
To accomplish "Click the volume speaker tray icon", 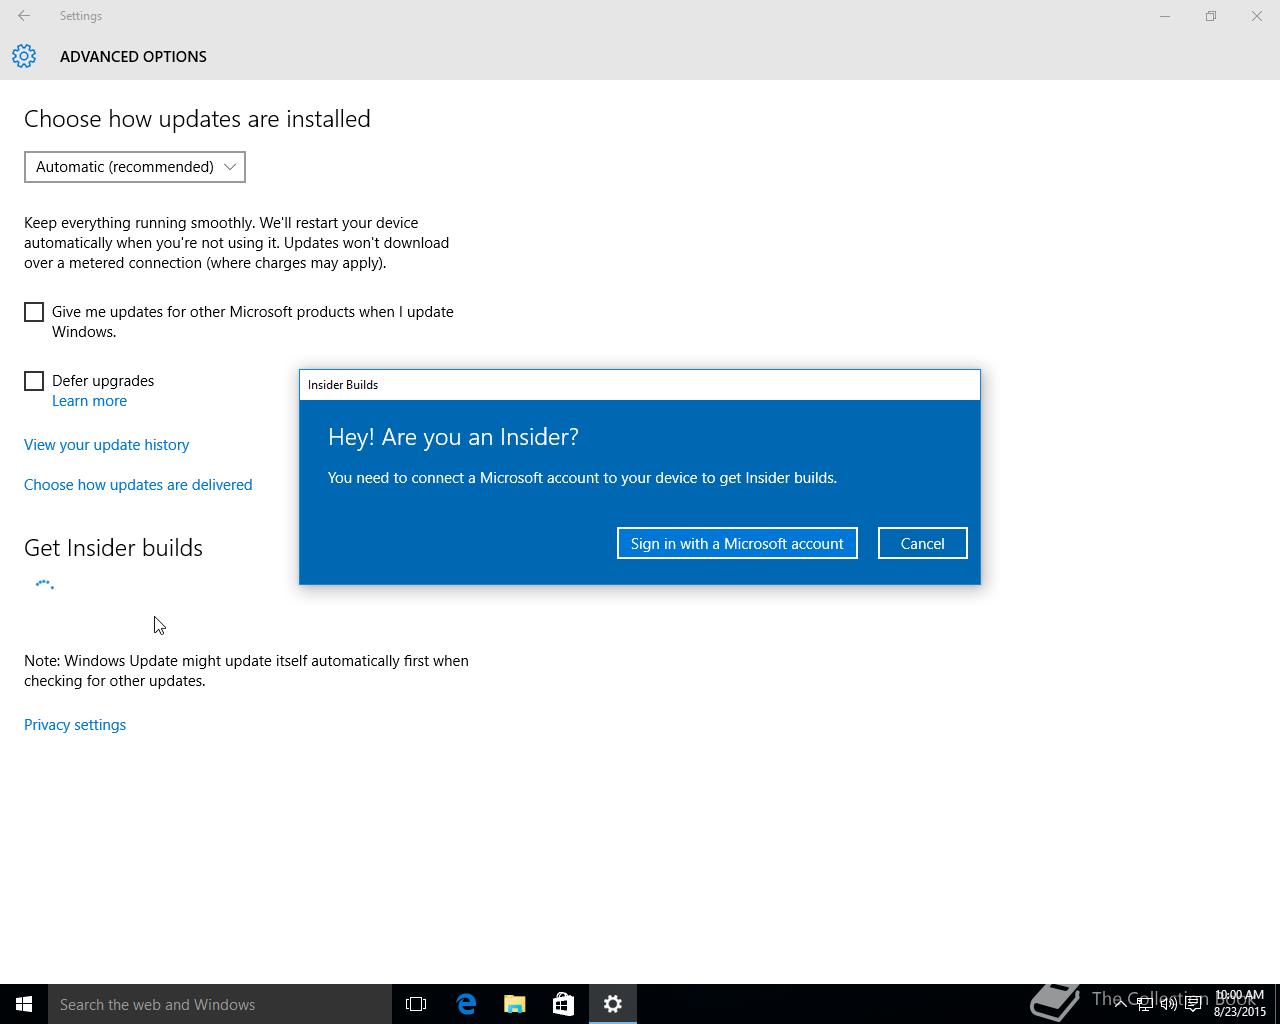I will [x=1168, y=1004].
